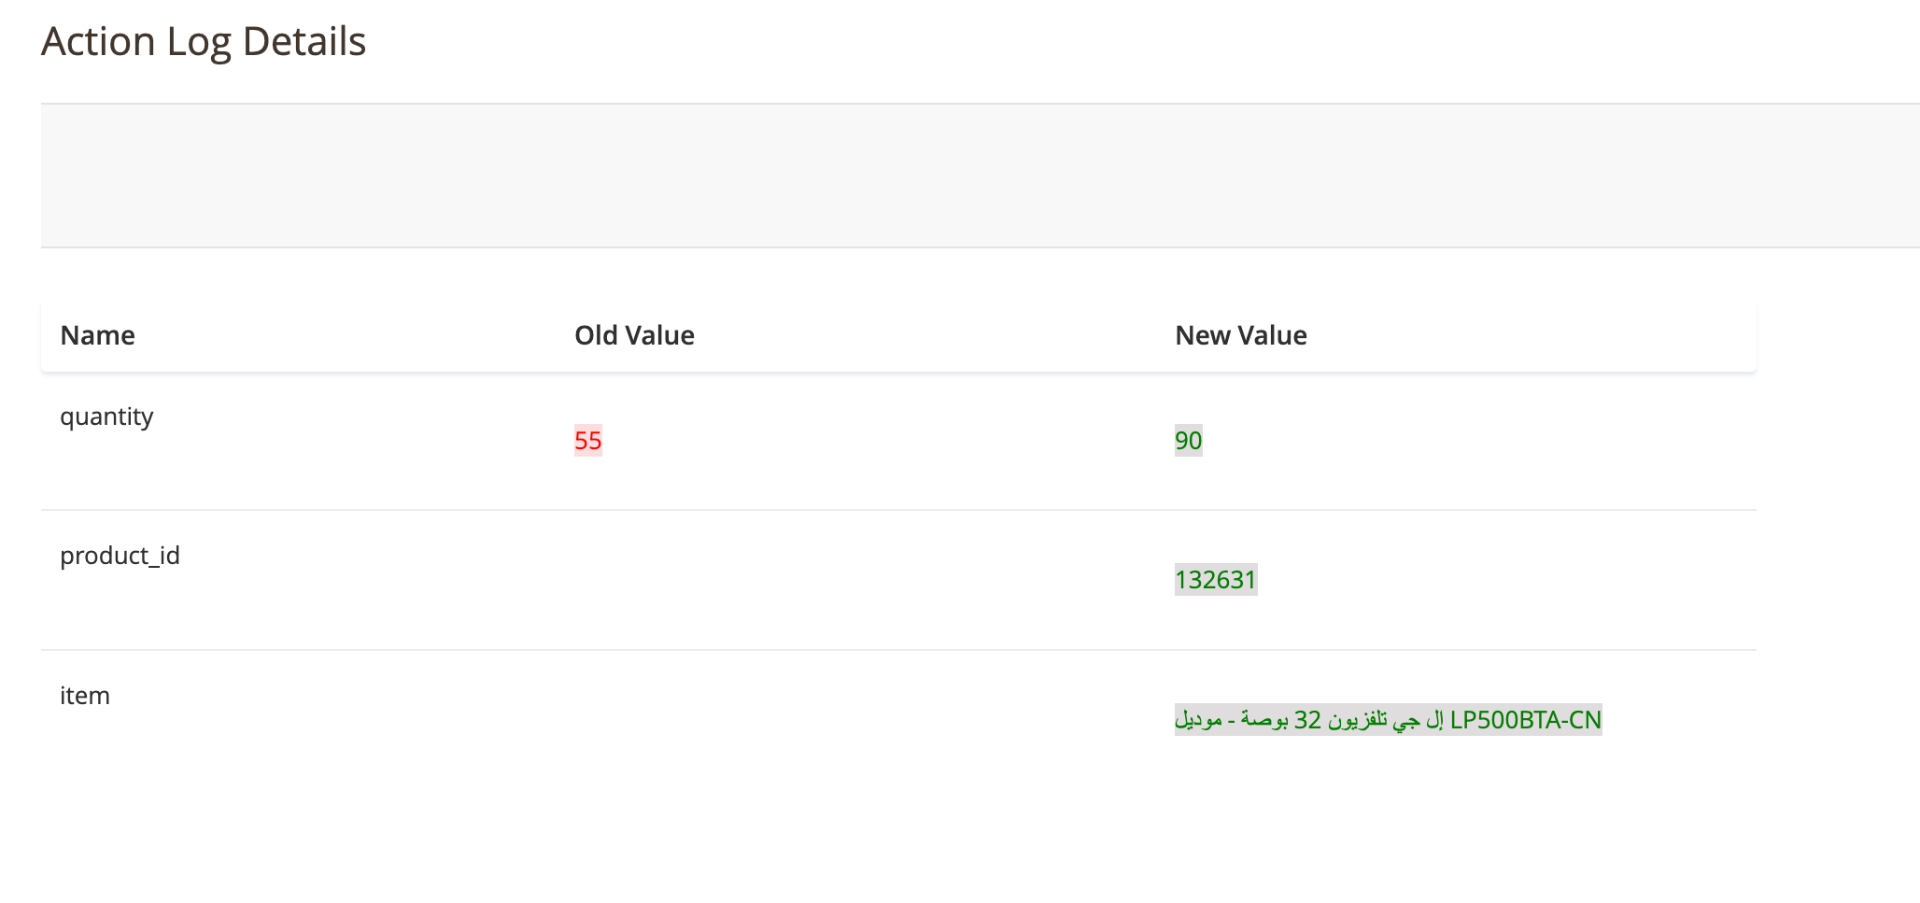1920x903 pixels.
Task: Click the LP500BTA-CN model code
Action: pyautogui.click(x=1525, y=720)
